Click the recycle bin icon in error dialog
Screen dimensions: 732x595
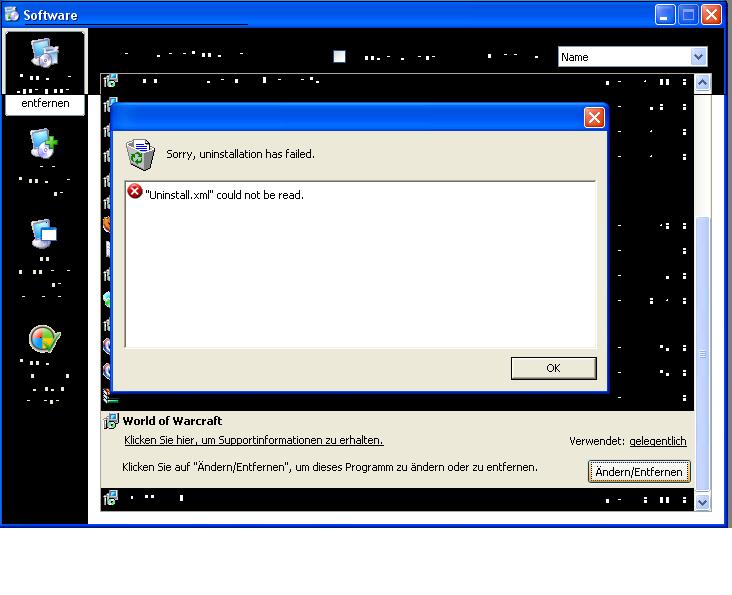point(140,154)
